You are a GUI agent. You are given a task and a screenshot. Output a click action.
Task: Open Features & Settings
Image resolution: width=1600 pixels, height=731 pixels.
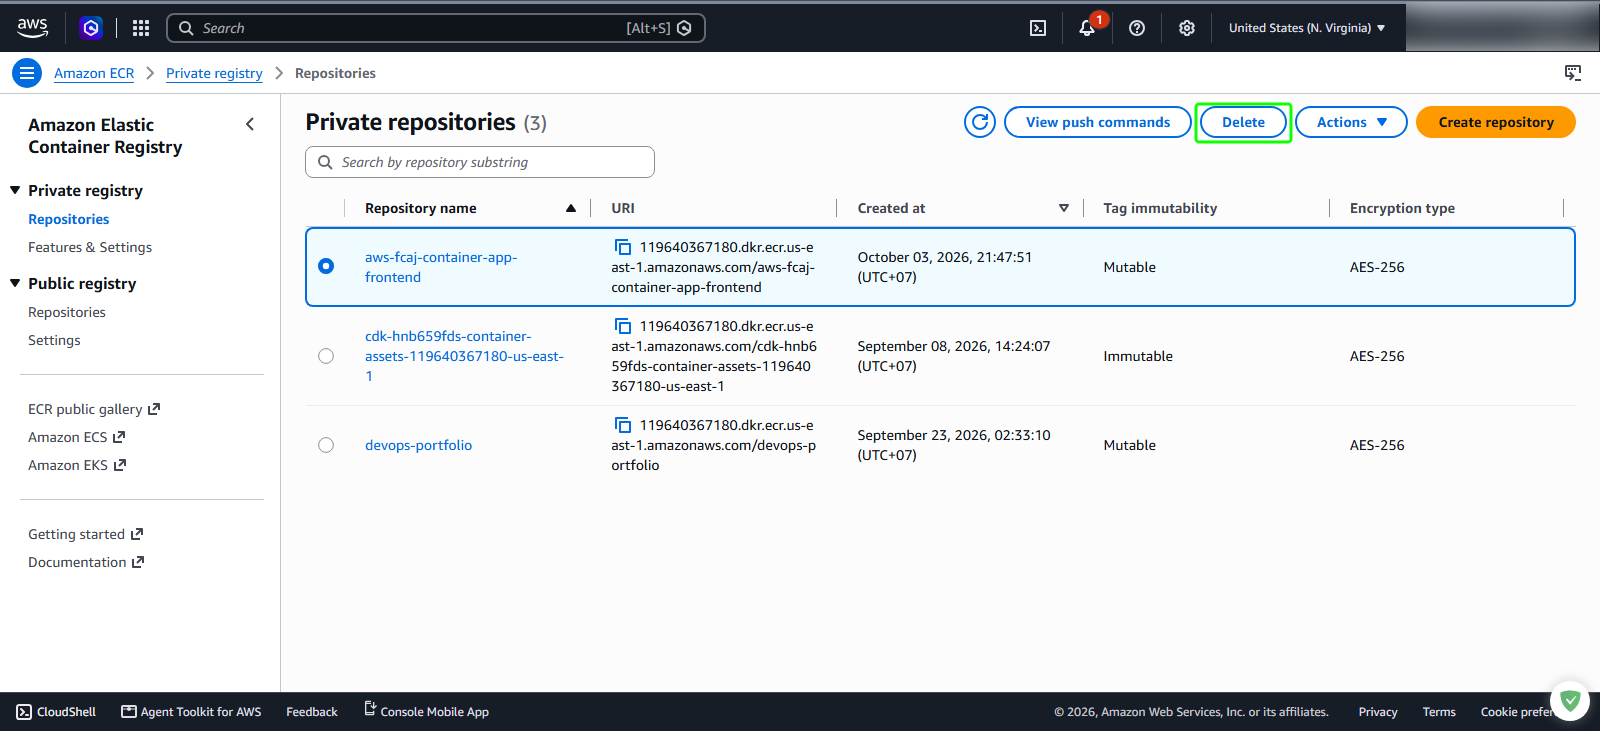point(90,247)
